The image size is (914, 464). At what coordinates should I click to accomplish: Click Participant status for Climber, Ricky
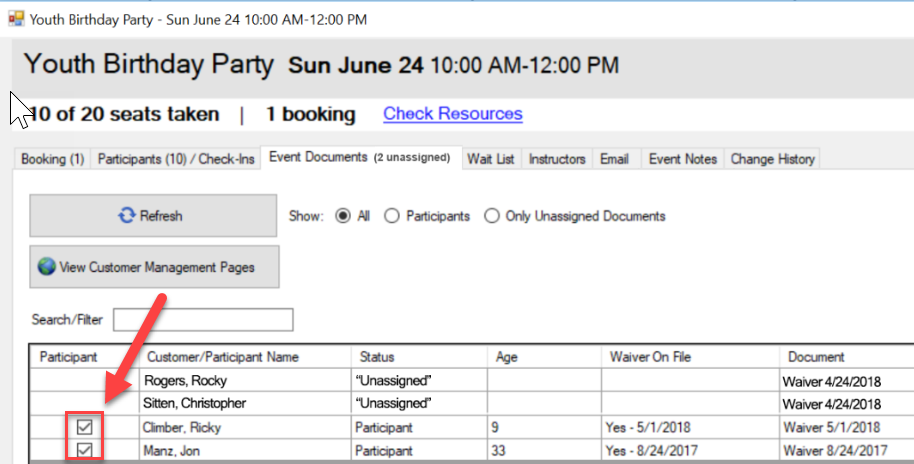[384, 428]
